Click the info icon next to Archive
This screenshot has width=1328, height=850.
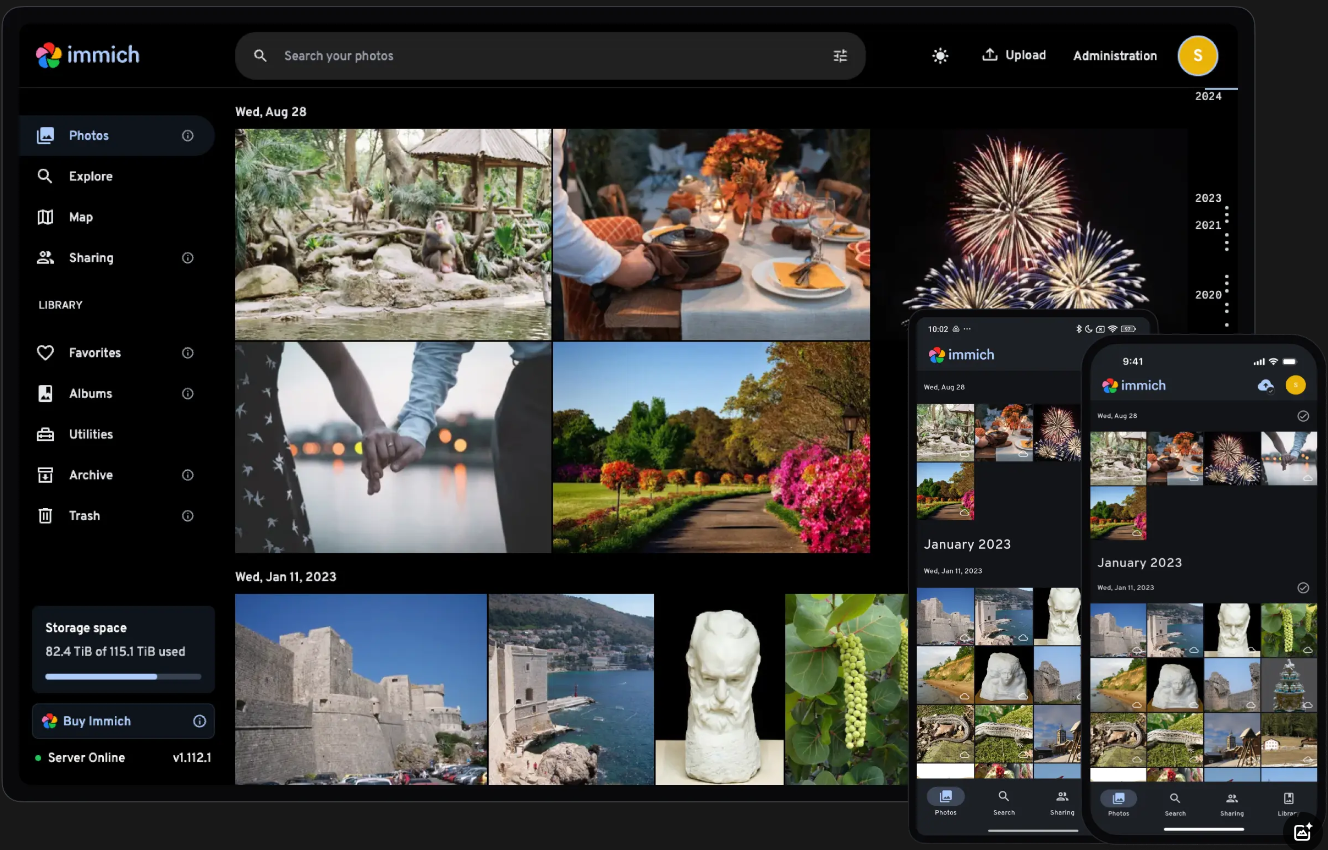click(x=188, y=475)
